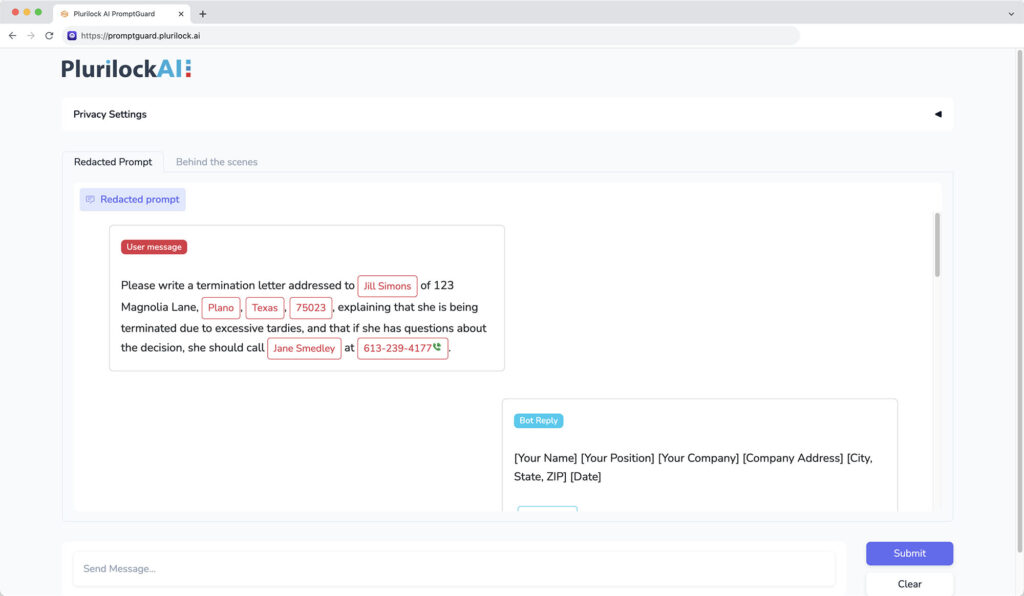Click the site identity icon in address bar
Screen dimensions: 1024x596
pos(72,36)
